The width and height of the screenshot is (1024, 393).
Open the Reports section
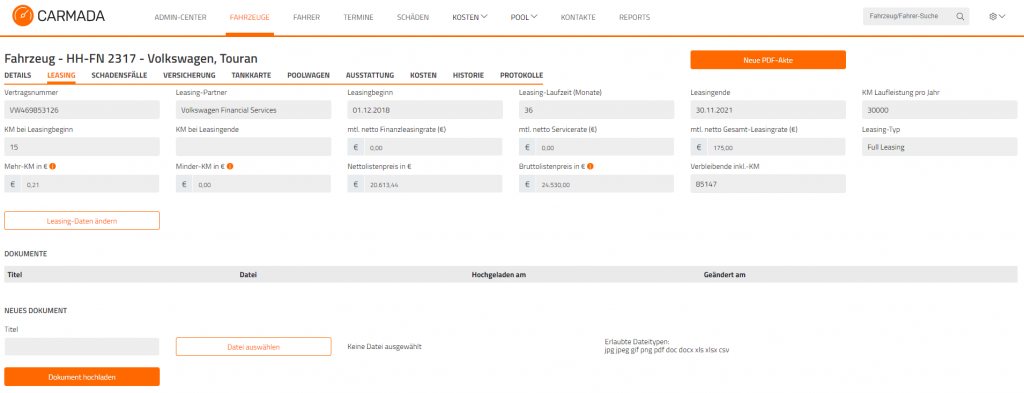pos(634,18)
